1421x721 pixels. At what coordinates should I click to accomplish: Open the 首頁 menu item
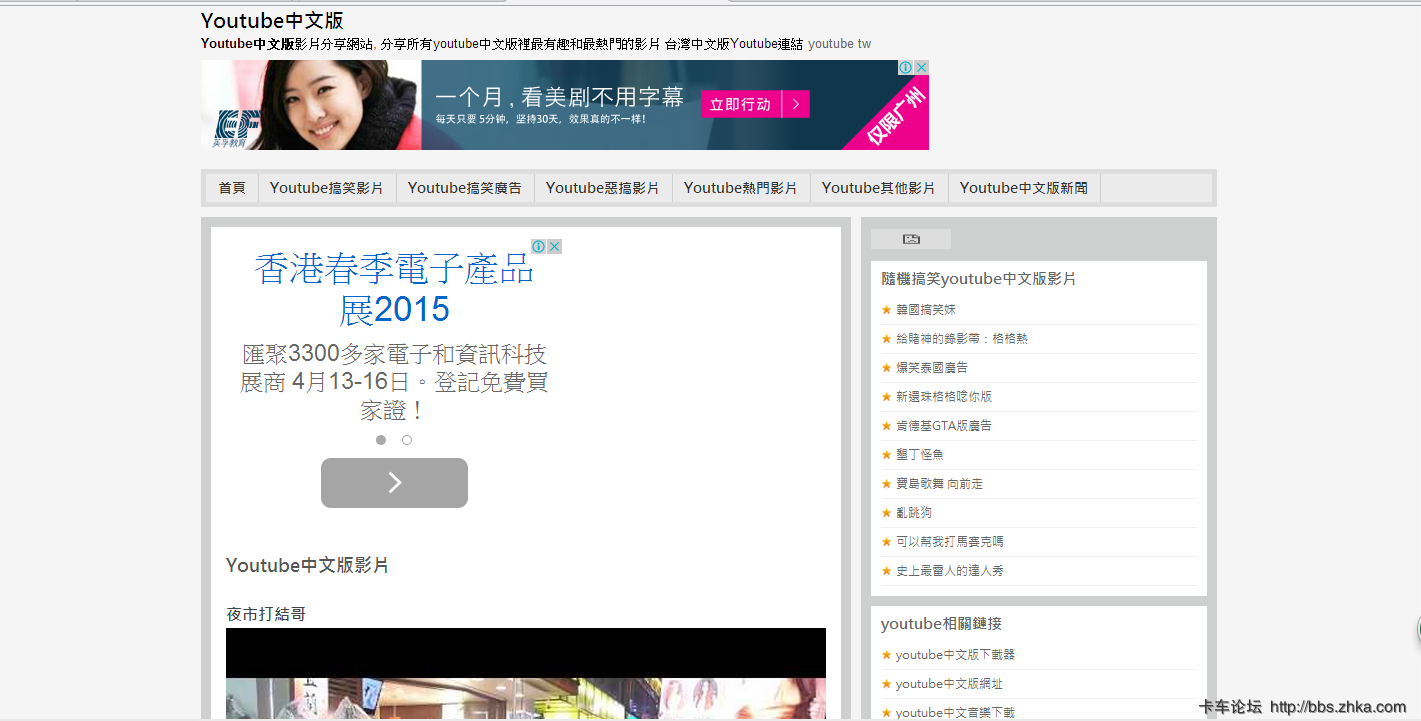[x=232, y=188]
